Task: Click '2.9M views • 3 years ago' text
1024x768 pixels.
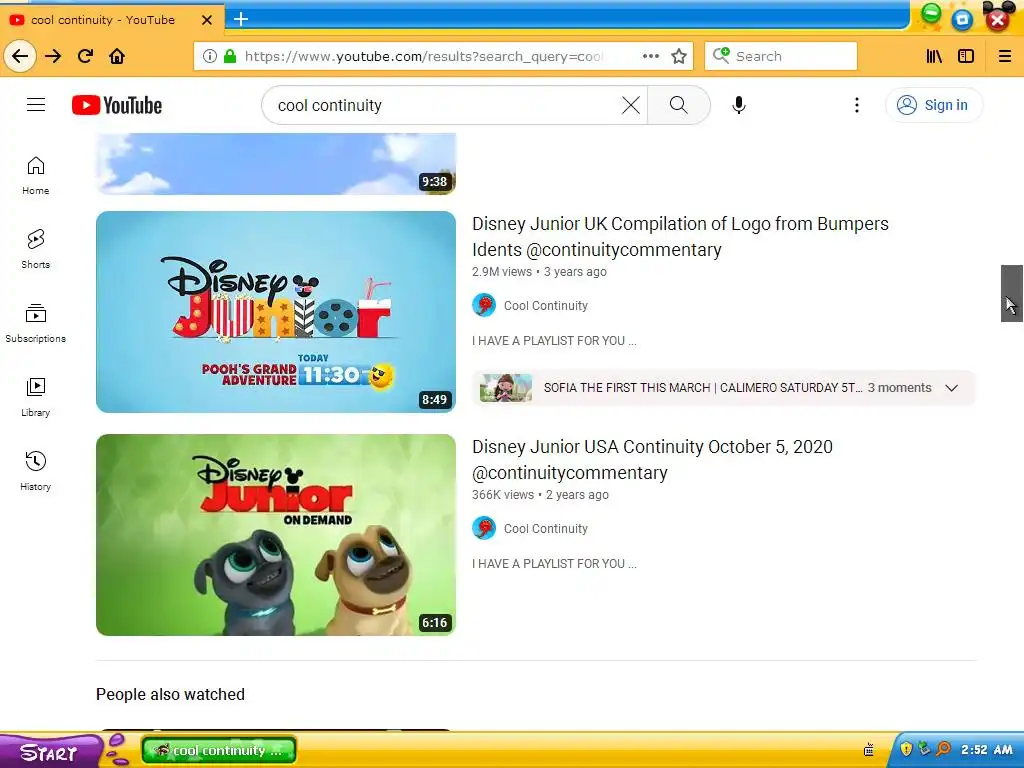Action: click(x=539, y=272)
